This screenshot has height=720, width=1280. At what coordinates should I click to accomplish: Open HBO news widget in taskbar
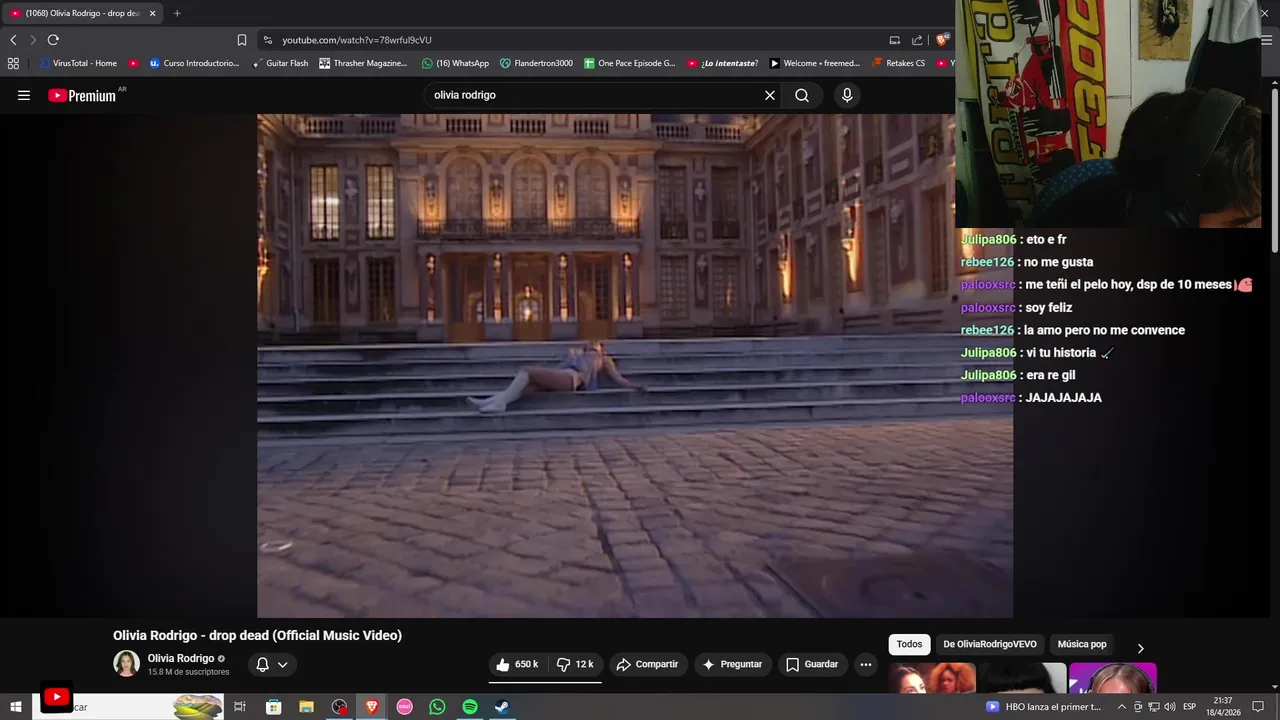click(1043, 707)
